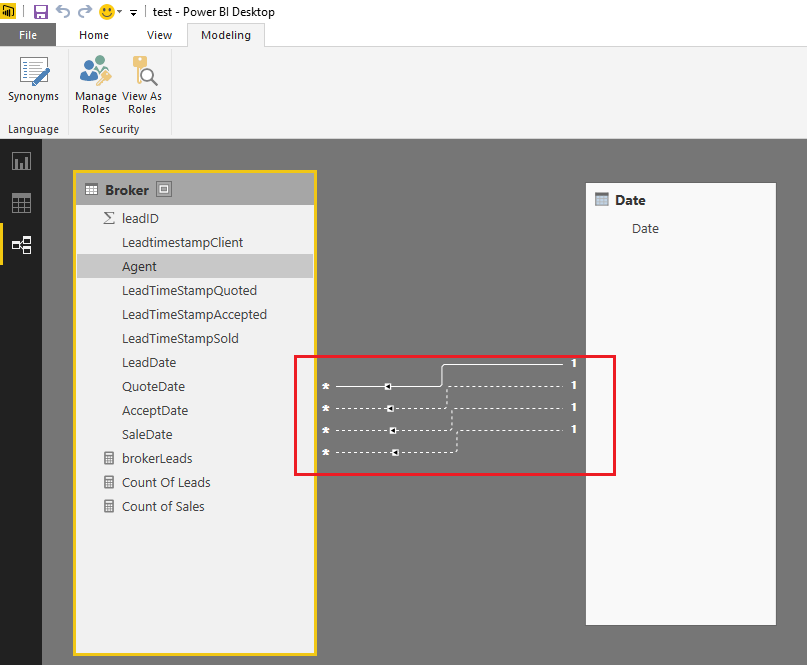Select the Modeling ribbon tab
The image size is (807, 665).
226,35
